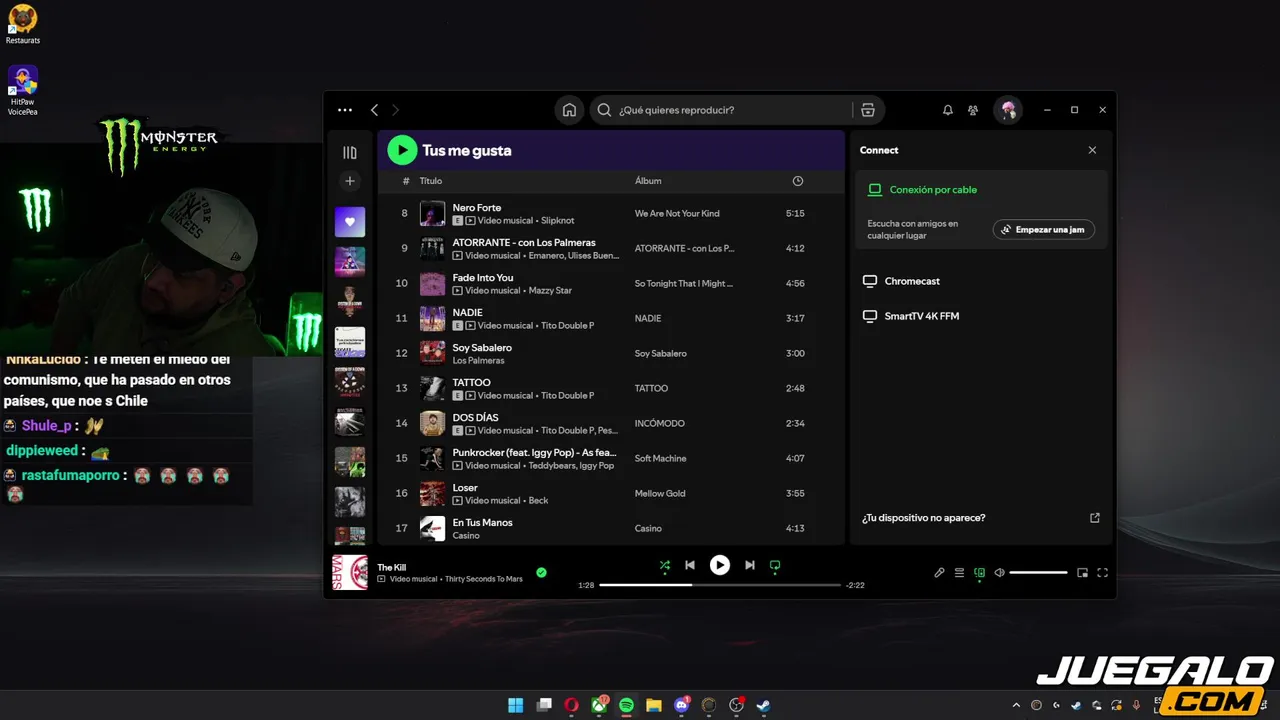Adjust the volume slider
This screenshot has height=720, width=1280.
tap(1038, 573)
